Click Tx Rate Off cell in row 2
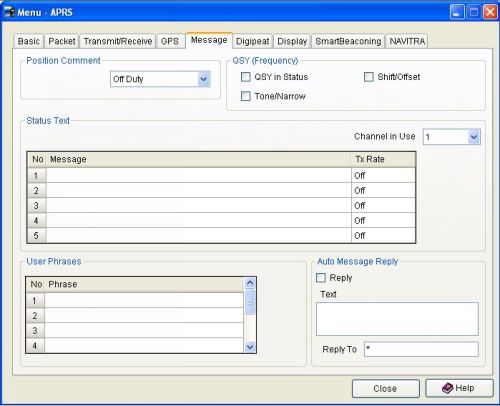Screen dimensions: 500x406 coord(383,190)
